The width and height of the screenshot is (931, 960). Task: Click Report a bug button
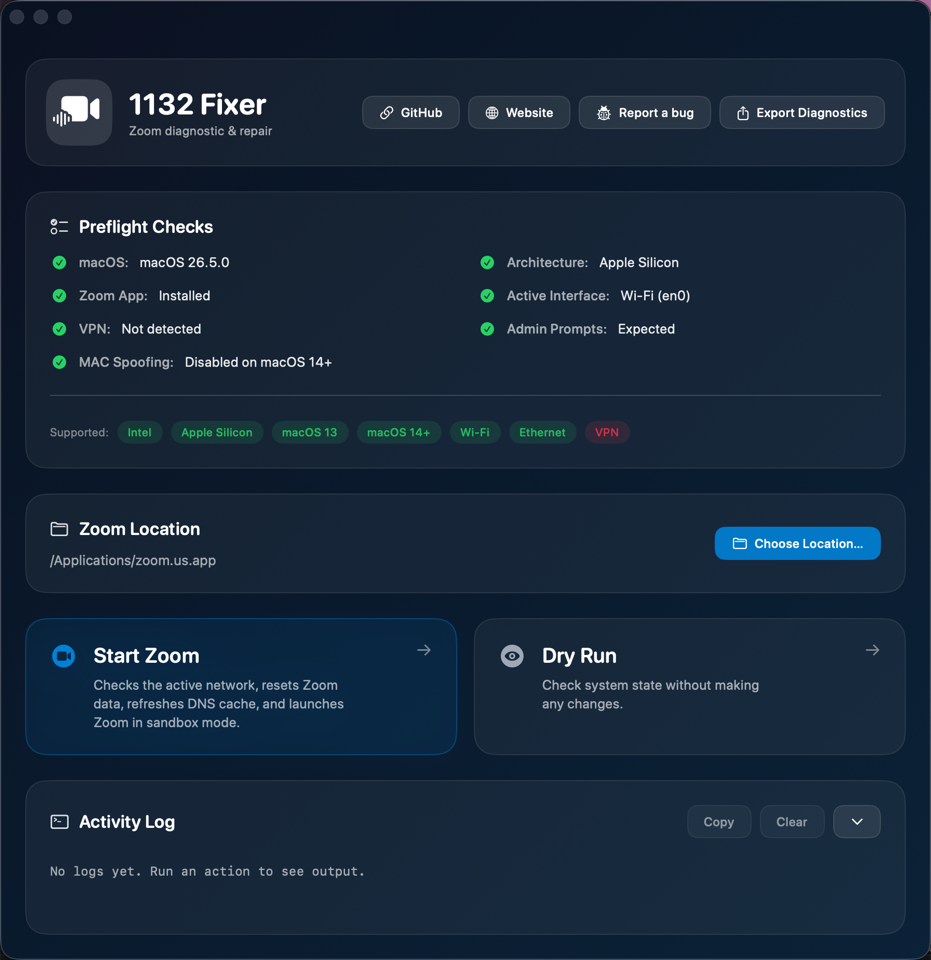click(645, 113)
